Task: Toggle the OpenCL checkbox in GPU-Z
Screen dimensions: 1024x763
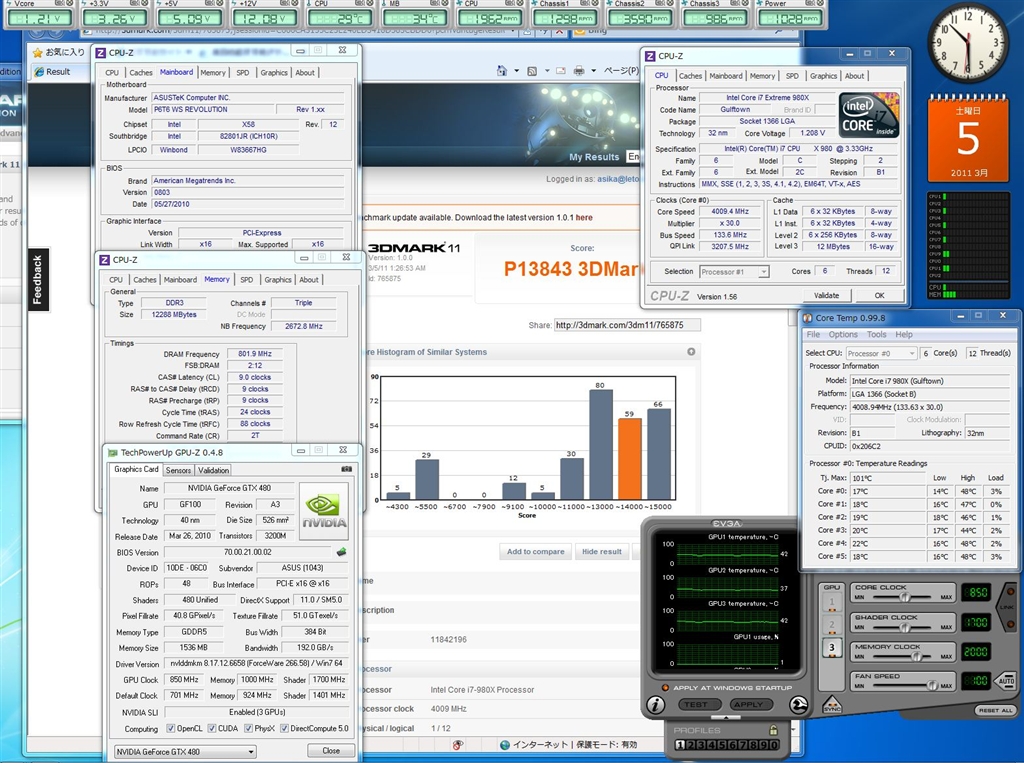Action: pyautogui.click(x=169, y=728)
